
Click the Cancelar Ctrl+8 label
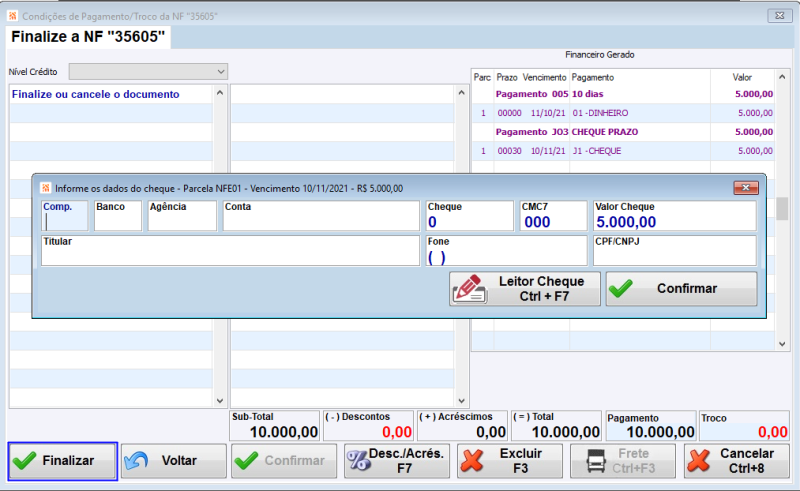[x=747, y=461]
